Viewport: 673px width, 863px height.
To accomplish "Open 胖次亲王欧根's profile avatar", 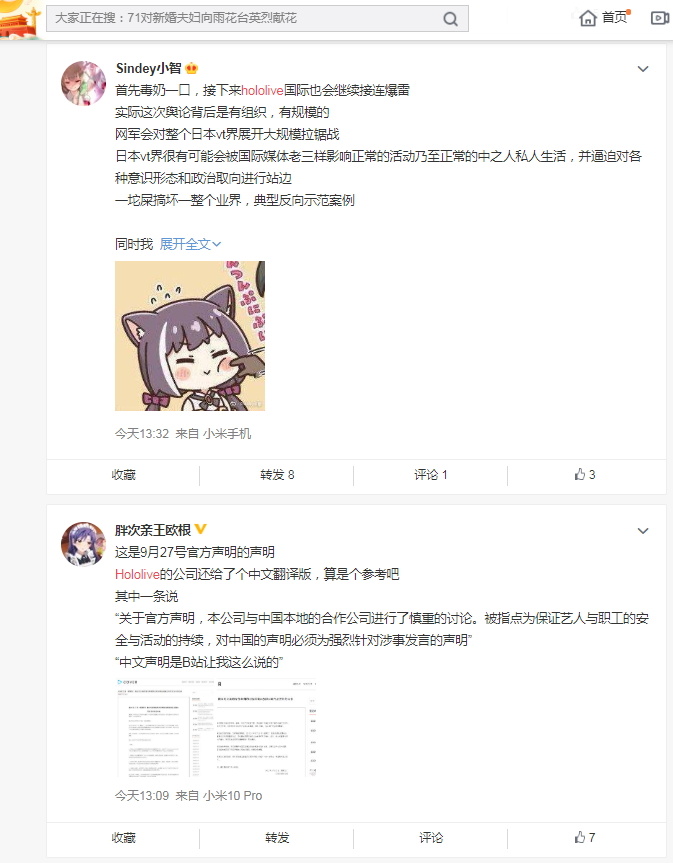I will click(83, 544).
